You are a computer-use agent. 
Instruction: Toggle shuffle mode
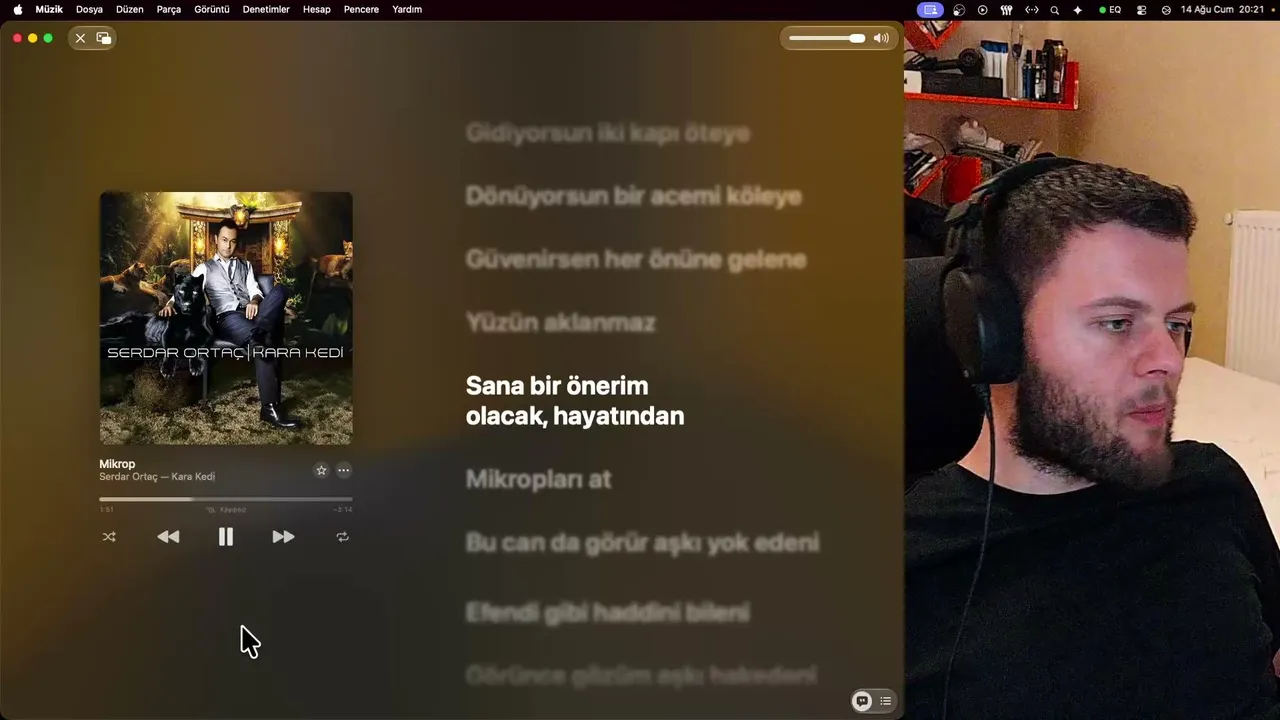(109, 537)
